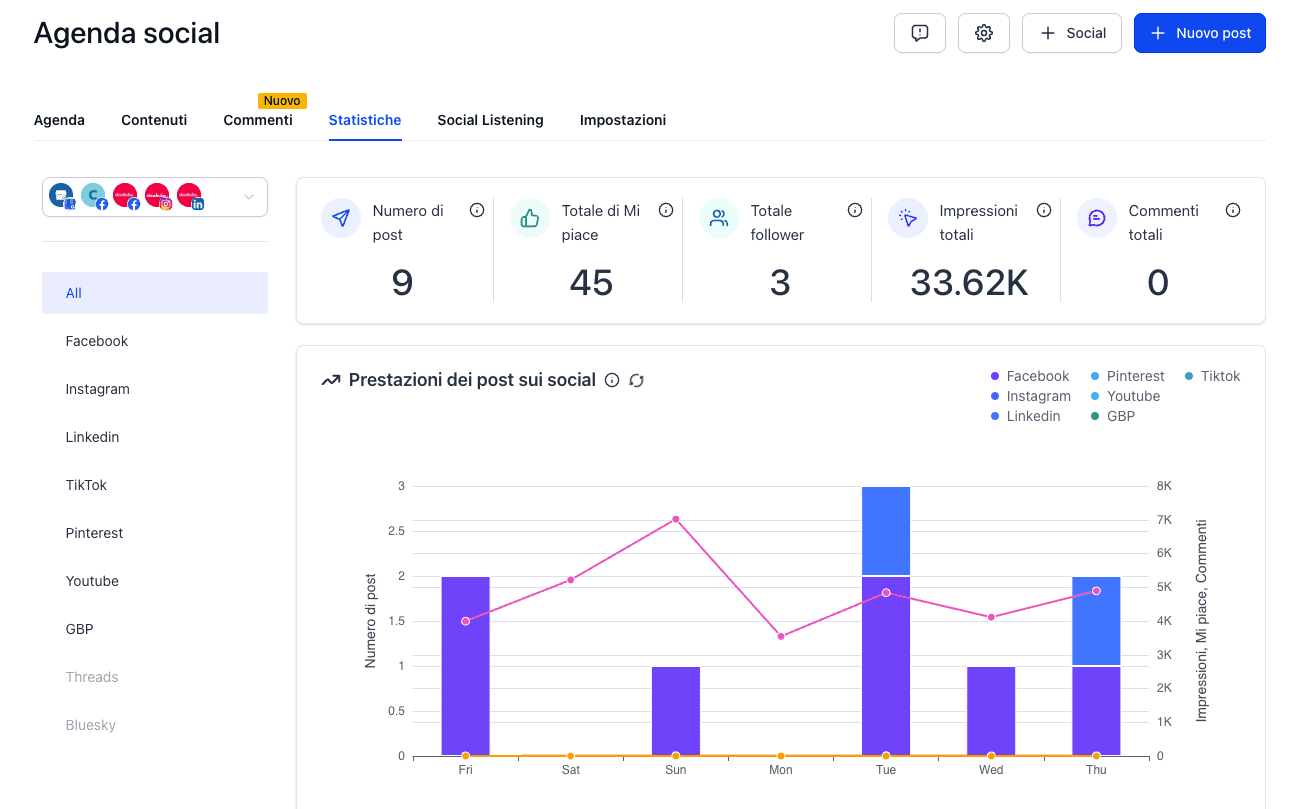Click the Social add button

(x=1072, y=33)
